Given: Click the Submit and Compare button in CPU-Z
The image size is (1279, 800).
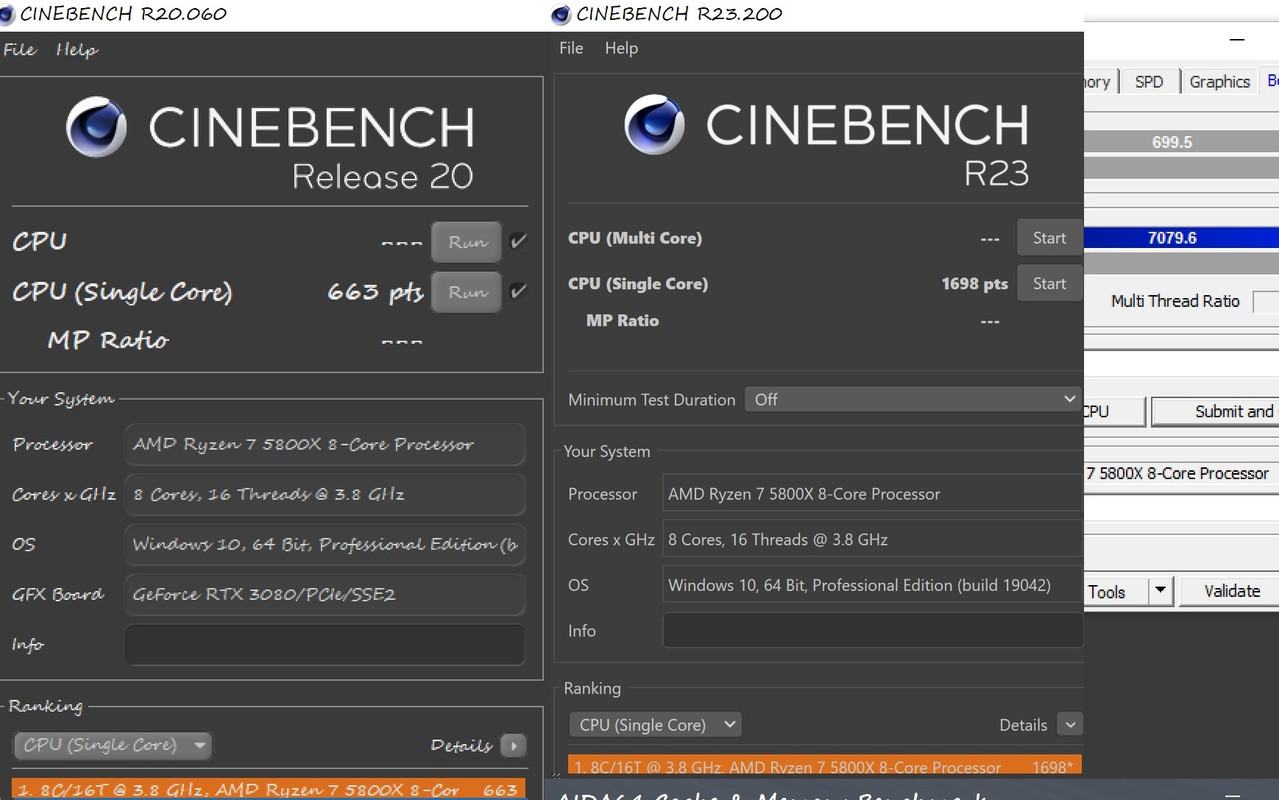Looking at the screenshot, I should (1215, 411).
